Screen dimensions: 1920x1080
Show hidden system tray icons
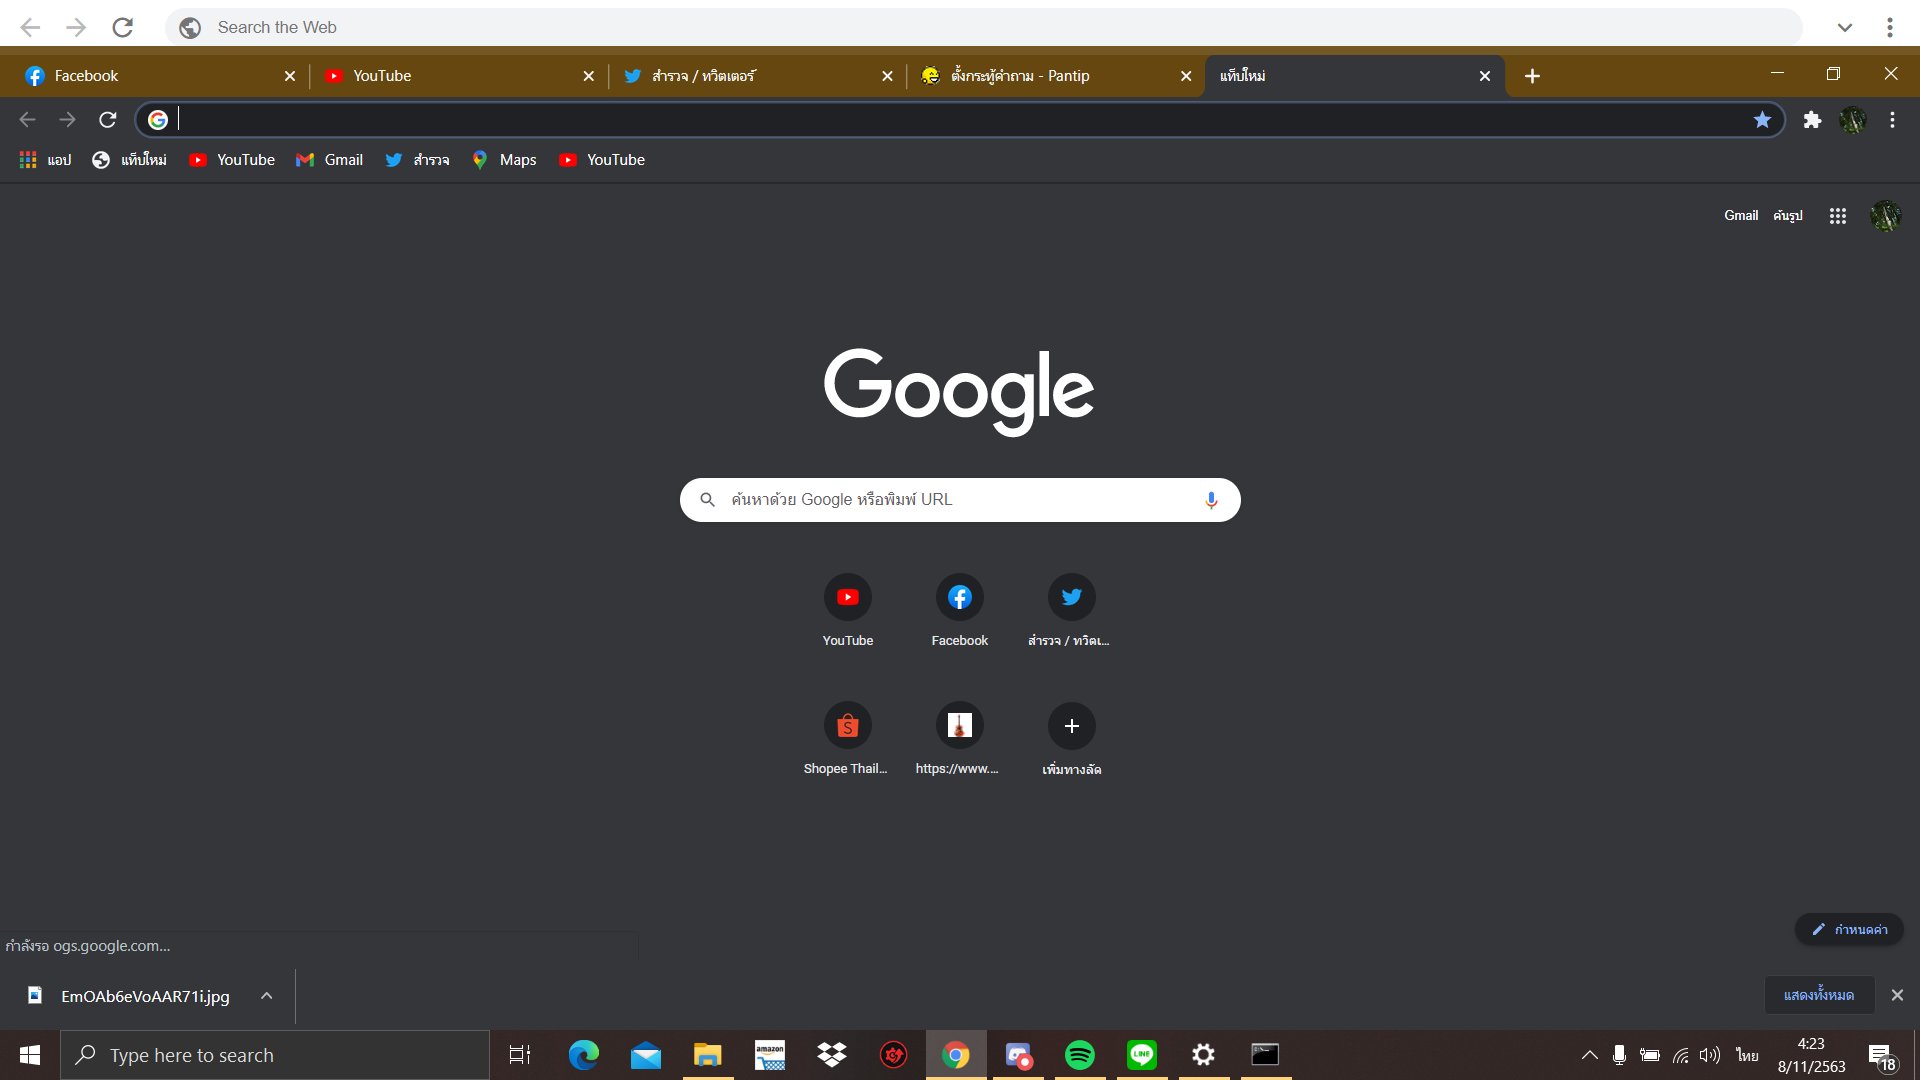click(1589, 1055)
